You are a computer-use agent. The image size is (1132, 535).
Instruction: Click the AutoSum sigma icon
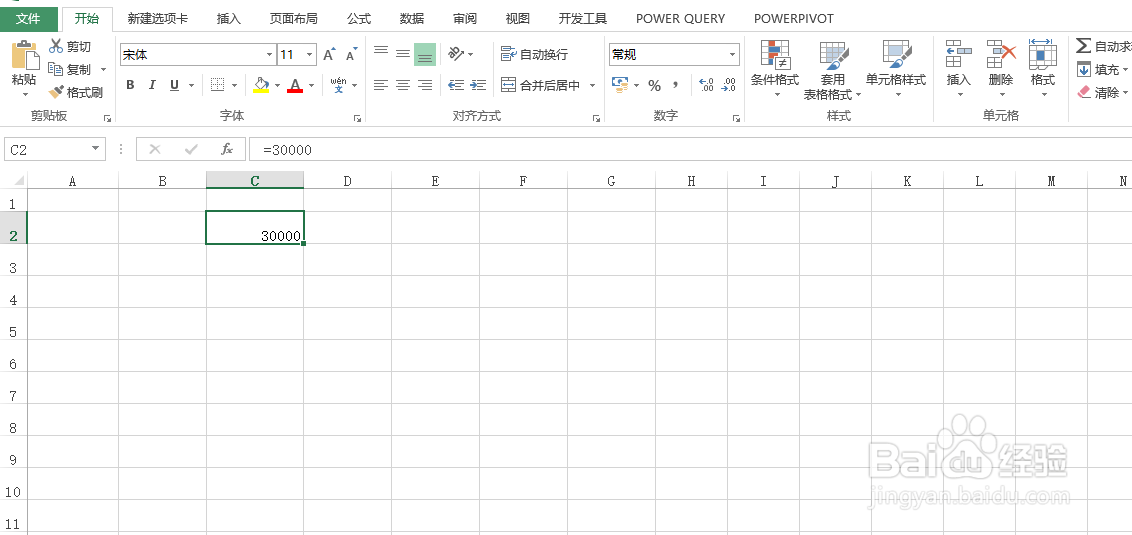tap(1084, 46)
